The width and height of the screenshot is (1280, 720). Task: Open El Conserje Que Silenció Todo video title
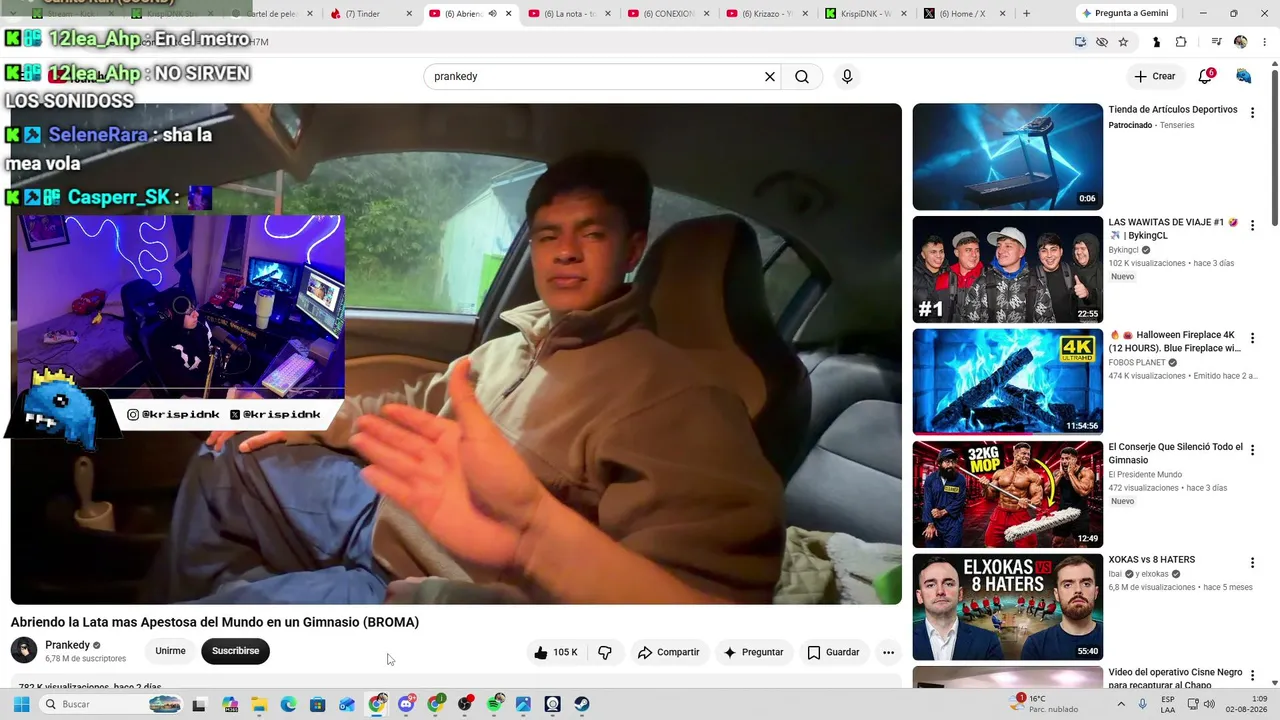[x=1175, y=453]
